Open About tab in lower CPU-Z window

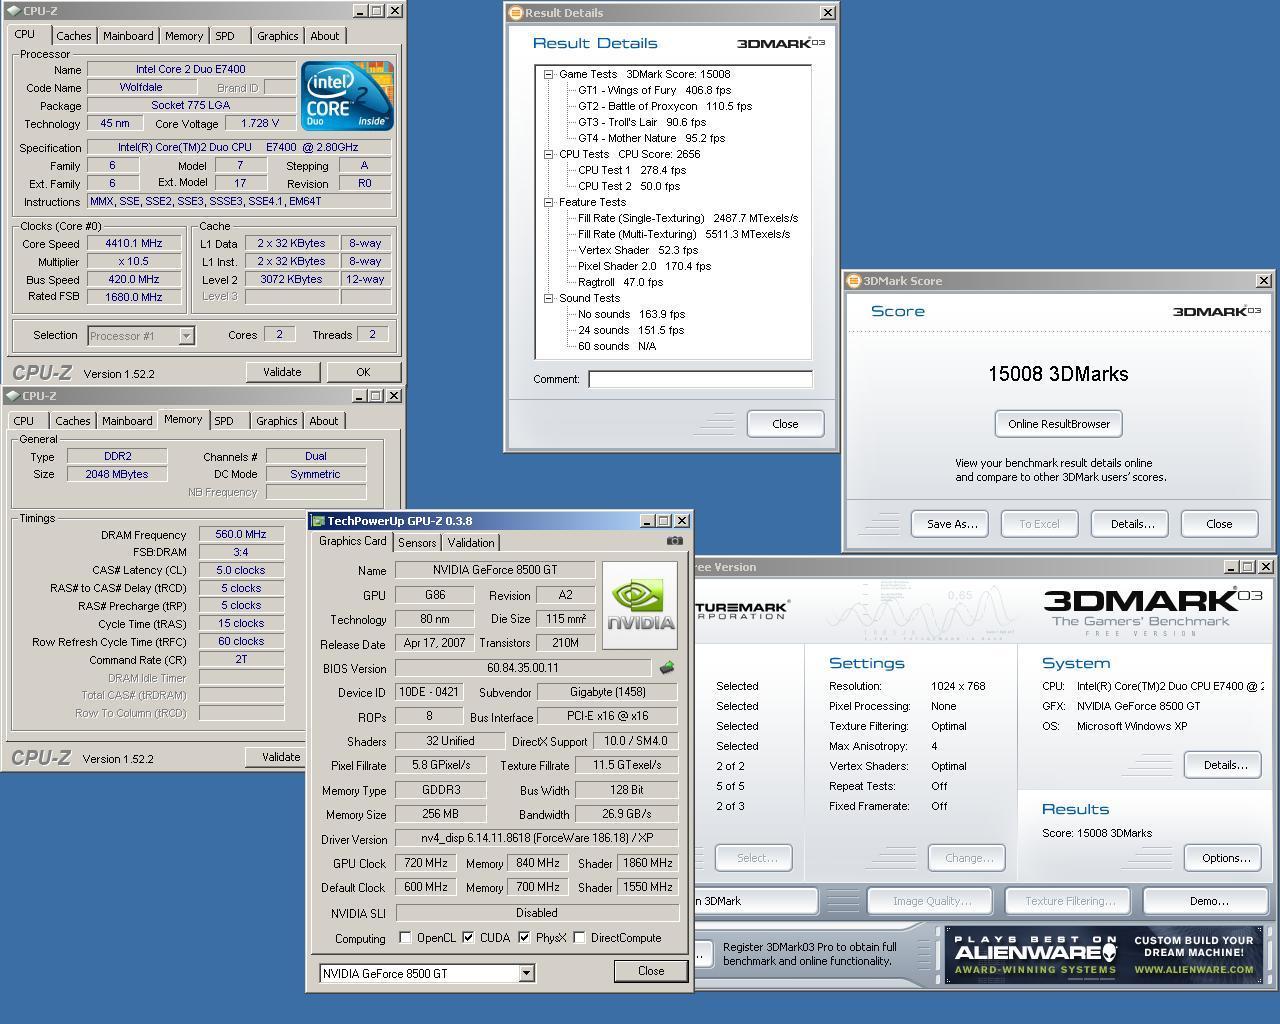tap(323, 421)
